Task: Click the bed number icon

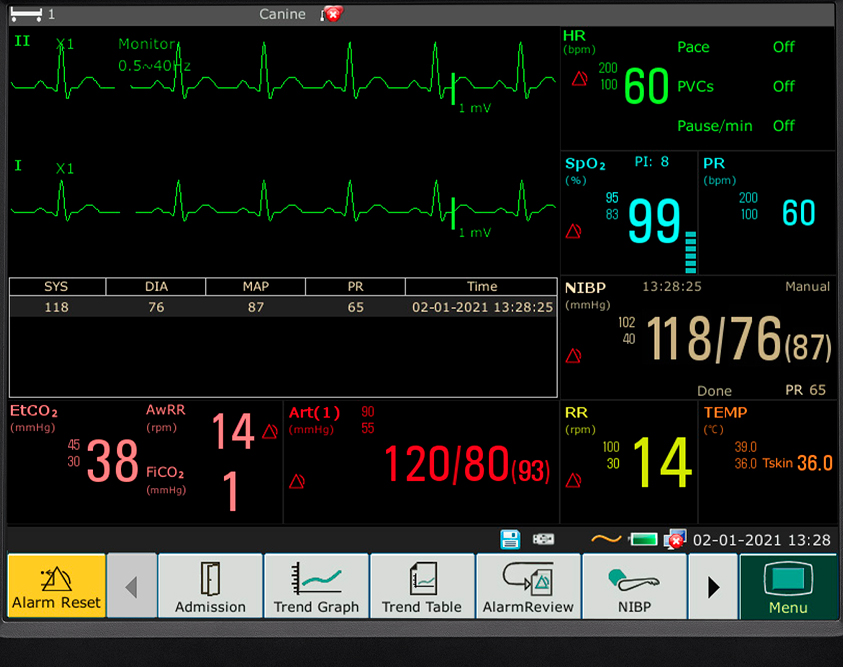Action: click(x=26, y=15)
